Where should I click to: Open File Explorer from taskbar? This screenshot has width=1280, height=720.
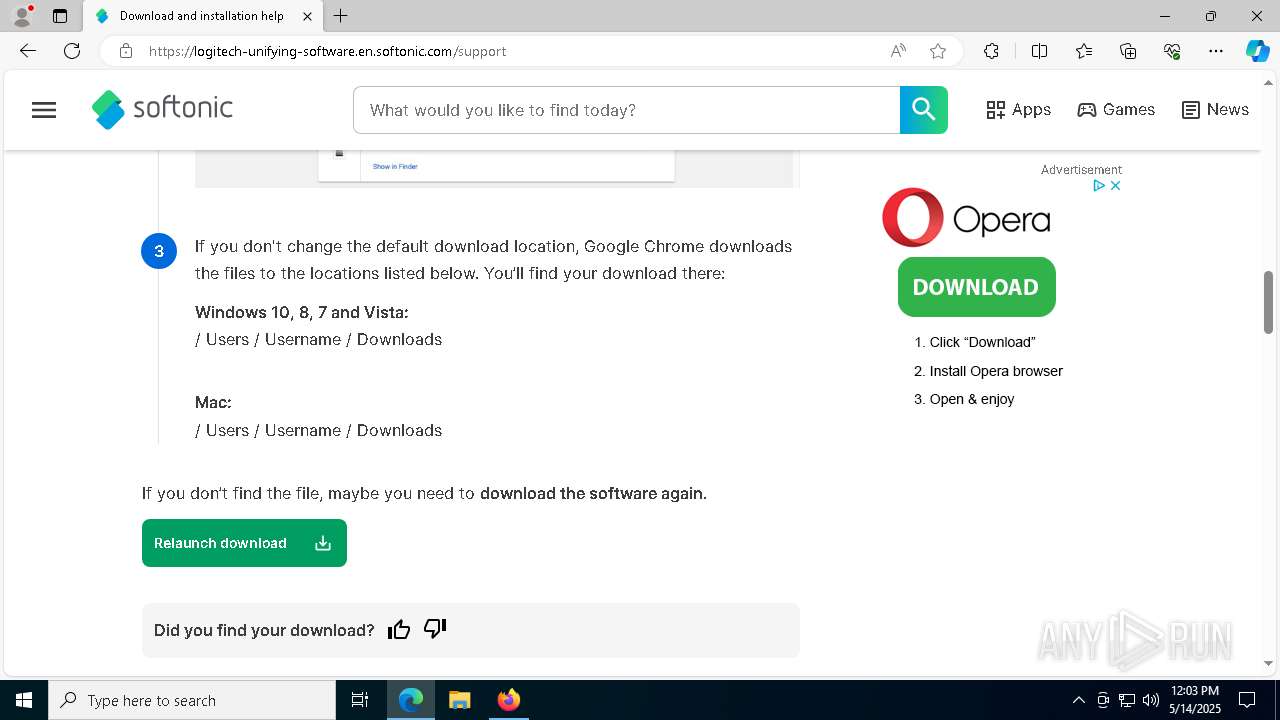[460, 700]
